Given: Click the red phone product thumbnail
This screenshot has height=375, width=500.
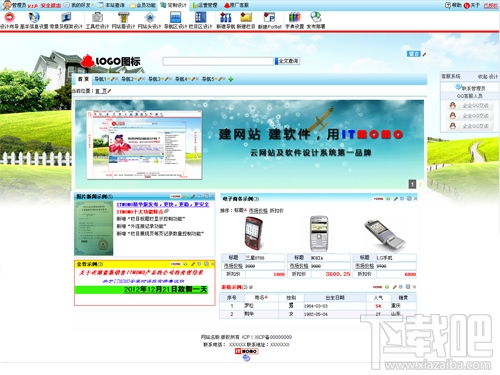Looking at the screenshot, I should pos(254,232).
